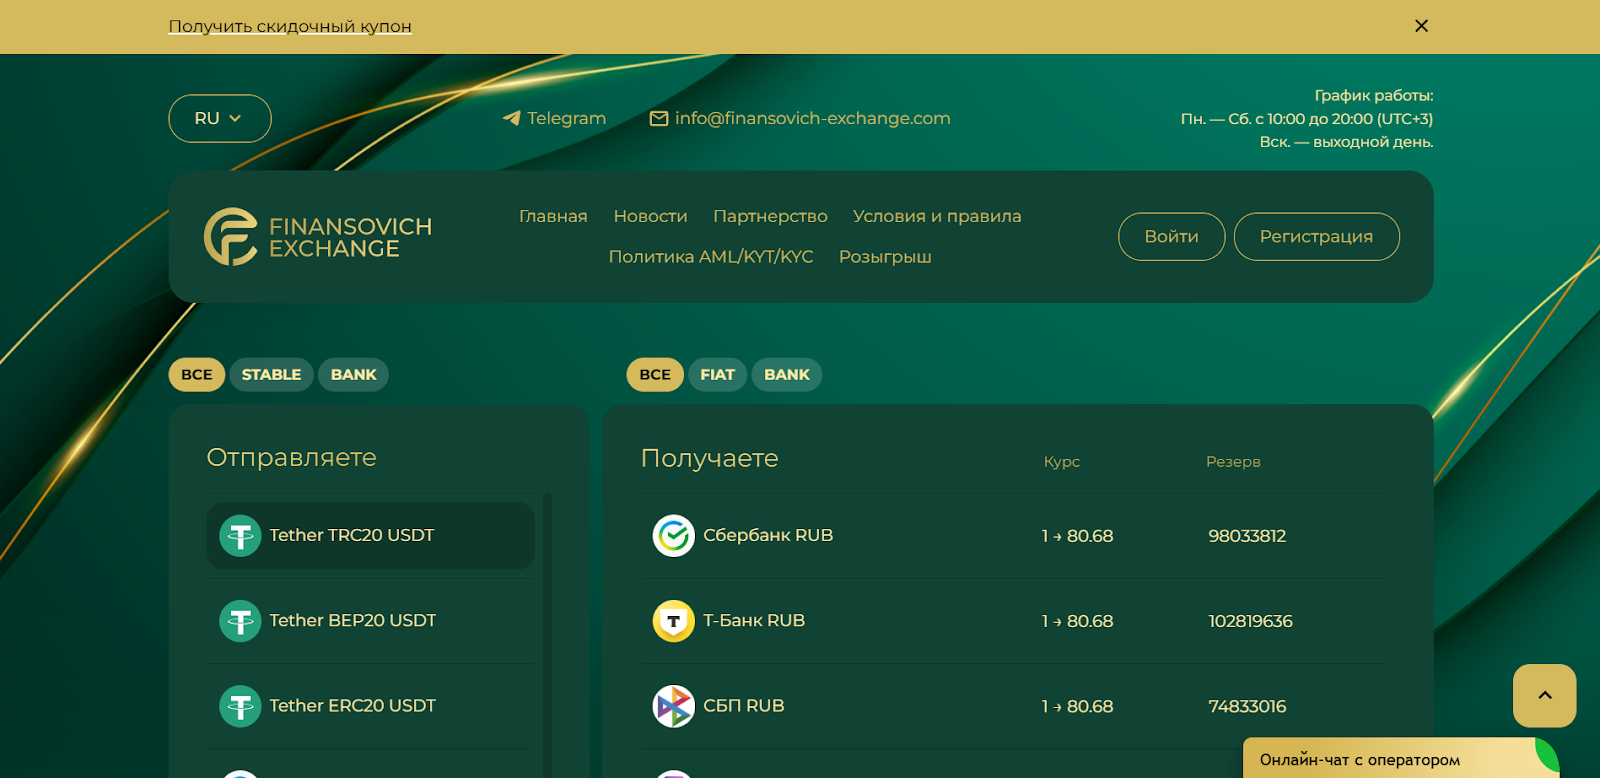The image size is (1600, 778).
Task: Click the СБП rate 1 → 80.68
Action: tap(1077, 706)
